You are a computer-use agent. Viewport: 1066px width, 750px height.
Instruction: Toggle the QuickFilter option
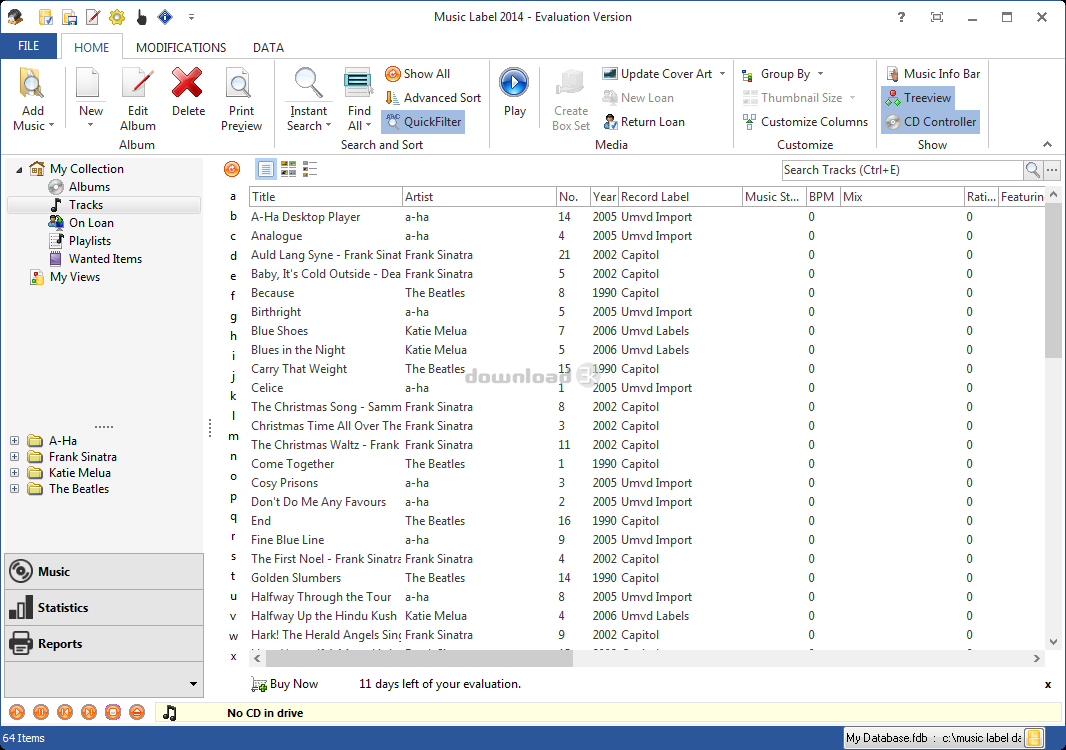[x=423, y=122]
